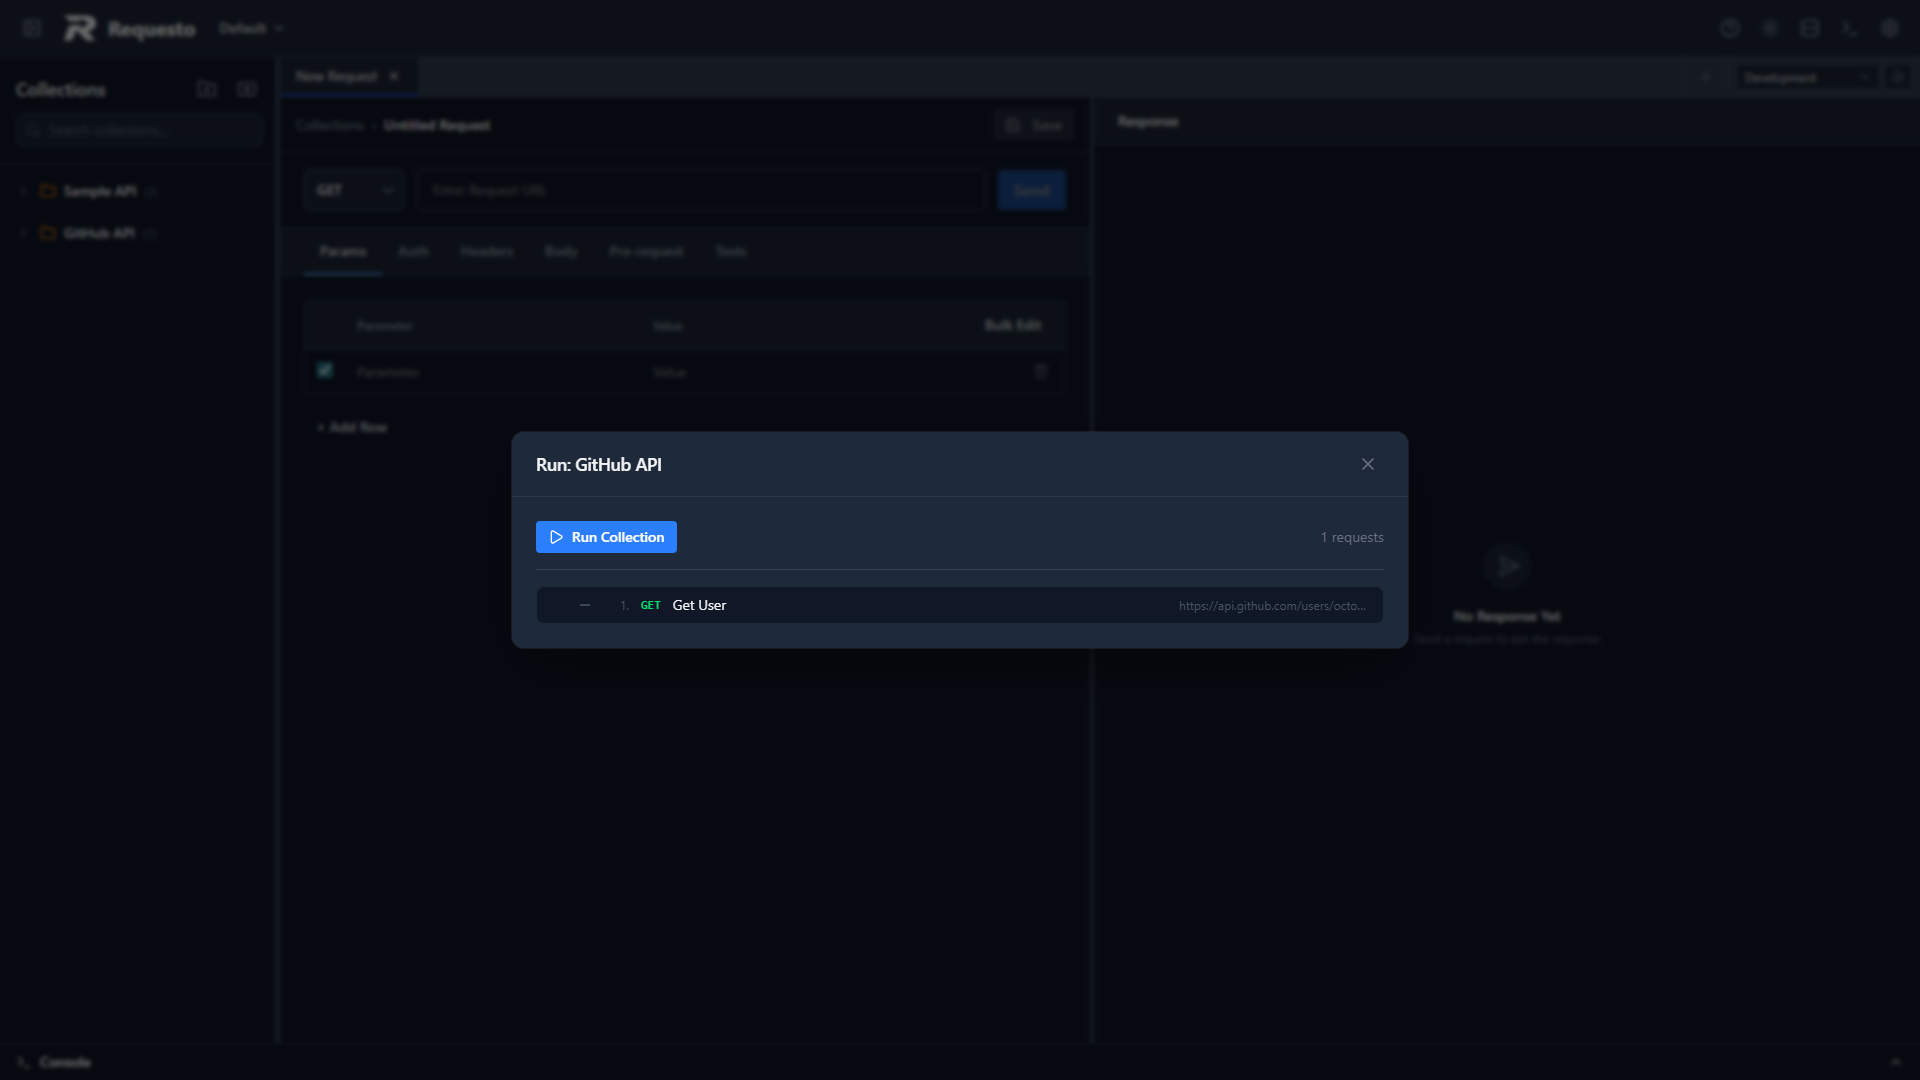Open the hamburger menu in the top bar
1920x1080 pixels.
click(x=32, y=28)
